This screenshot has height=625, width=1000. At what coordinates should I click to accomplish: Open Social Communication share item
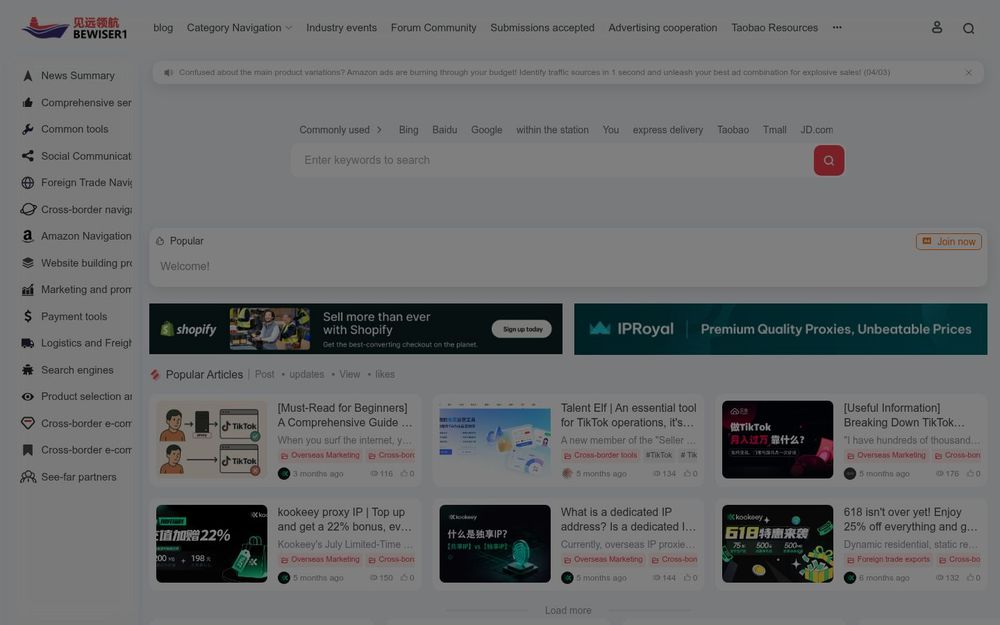76,156
